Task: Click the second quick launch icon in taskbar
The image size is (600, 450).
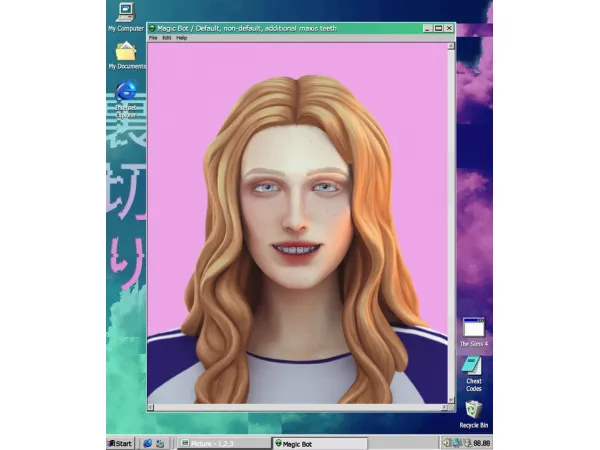Action: coord(160,443)
